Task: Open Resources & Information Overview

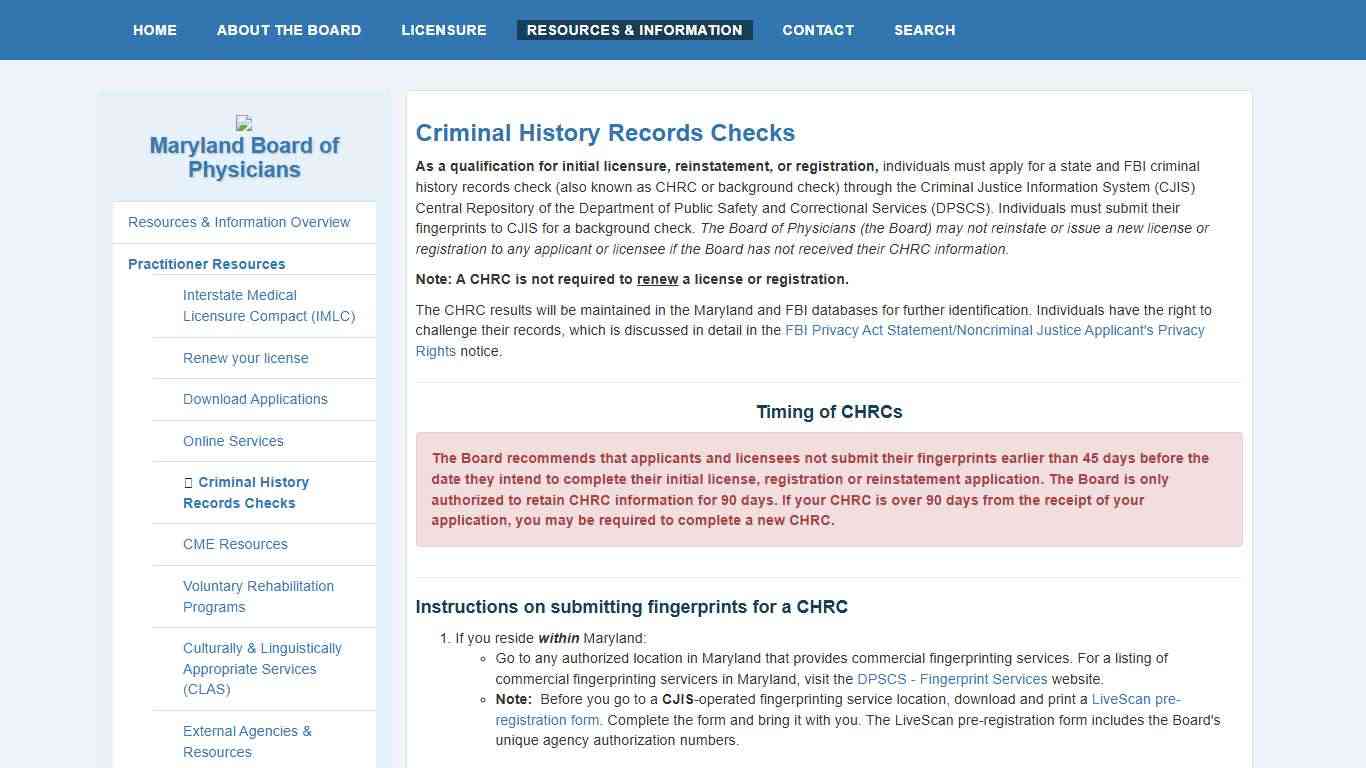Action: (239, 222)
